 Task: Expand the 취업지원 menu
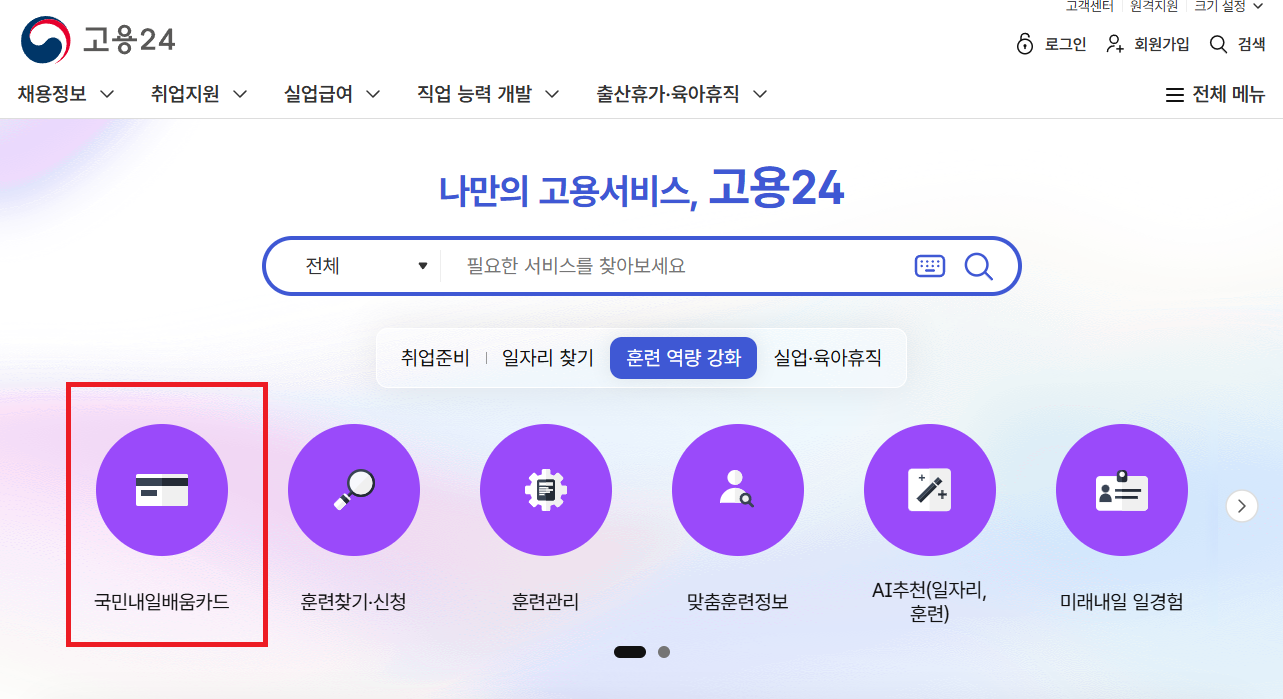[x=199, y=94]
